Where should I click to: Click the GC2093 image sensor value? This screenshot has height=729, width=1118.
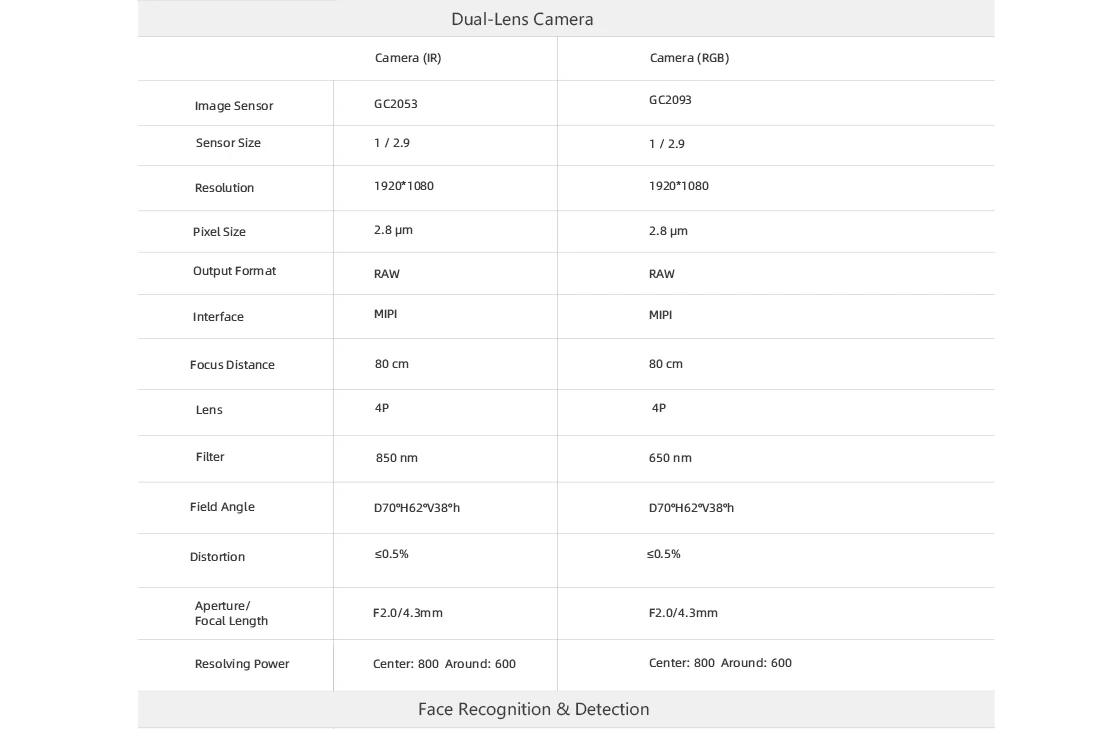tap(670, 100)
